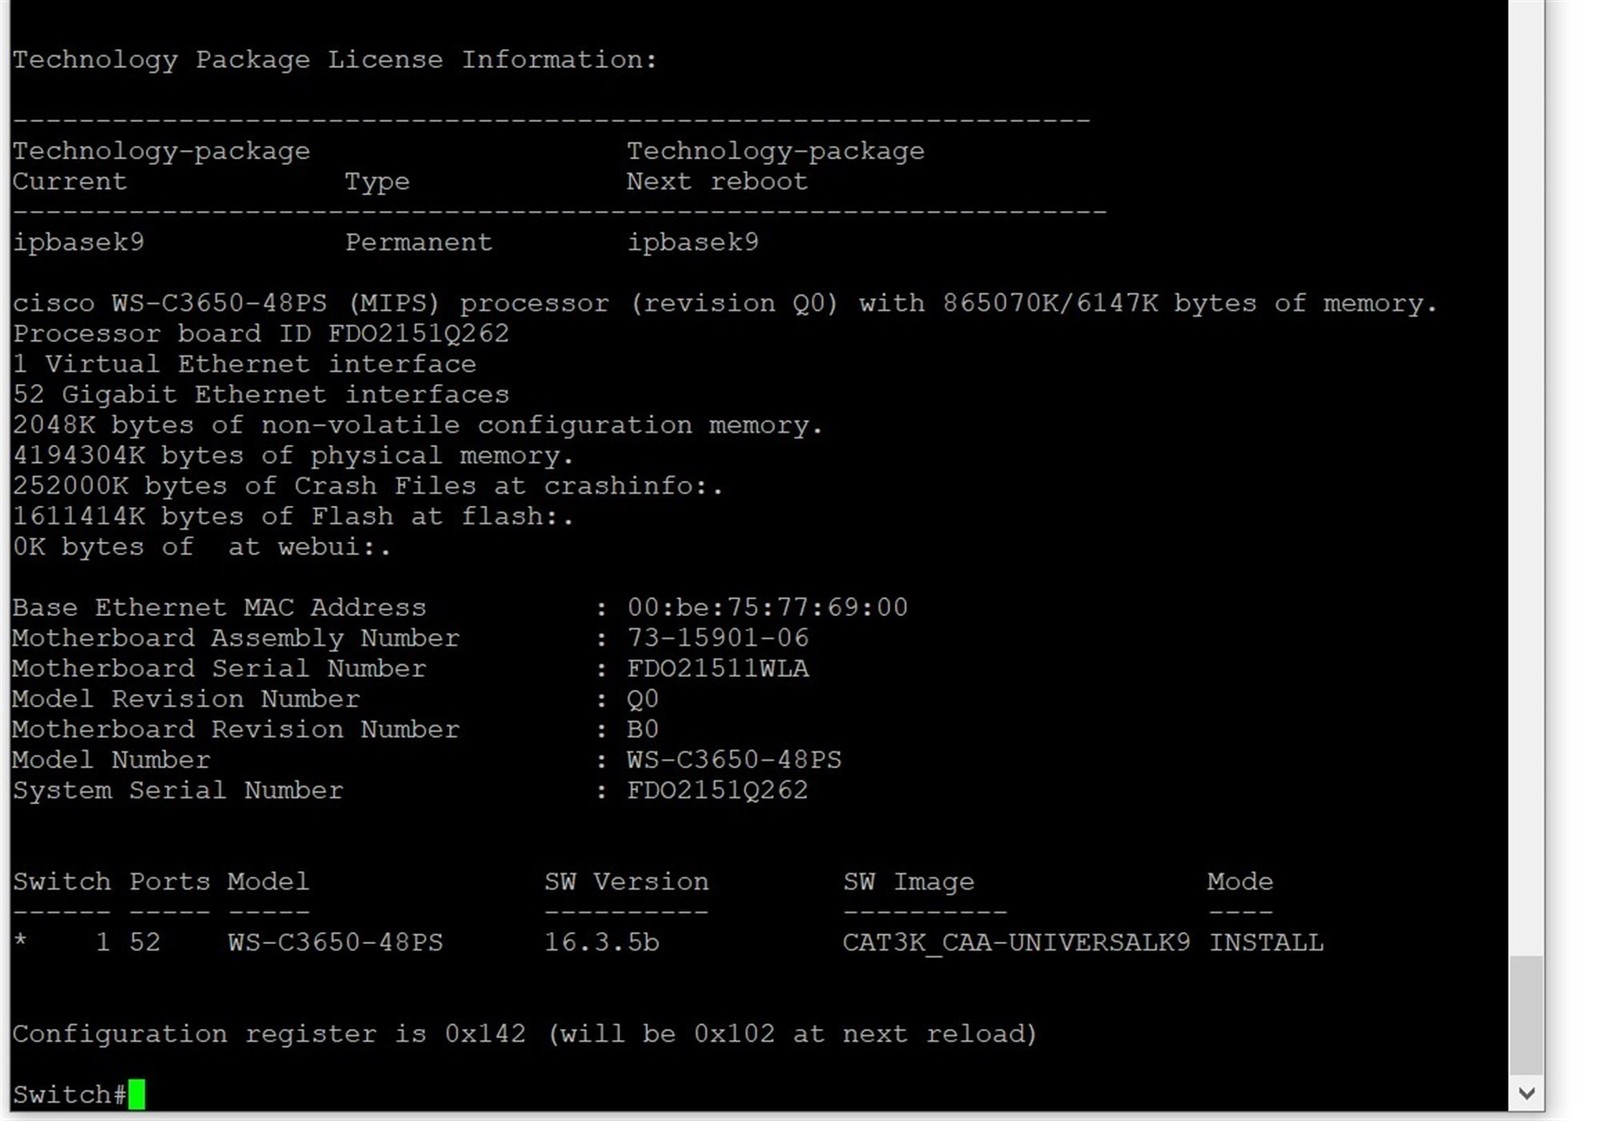Select the System Serial Number value FDO2151Q262
This screenshot has height=1121, width=1600.
(717, 791)
